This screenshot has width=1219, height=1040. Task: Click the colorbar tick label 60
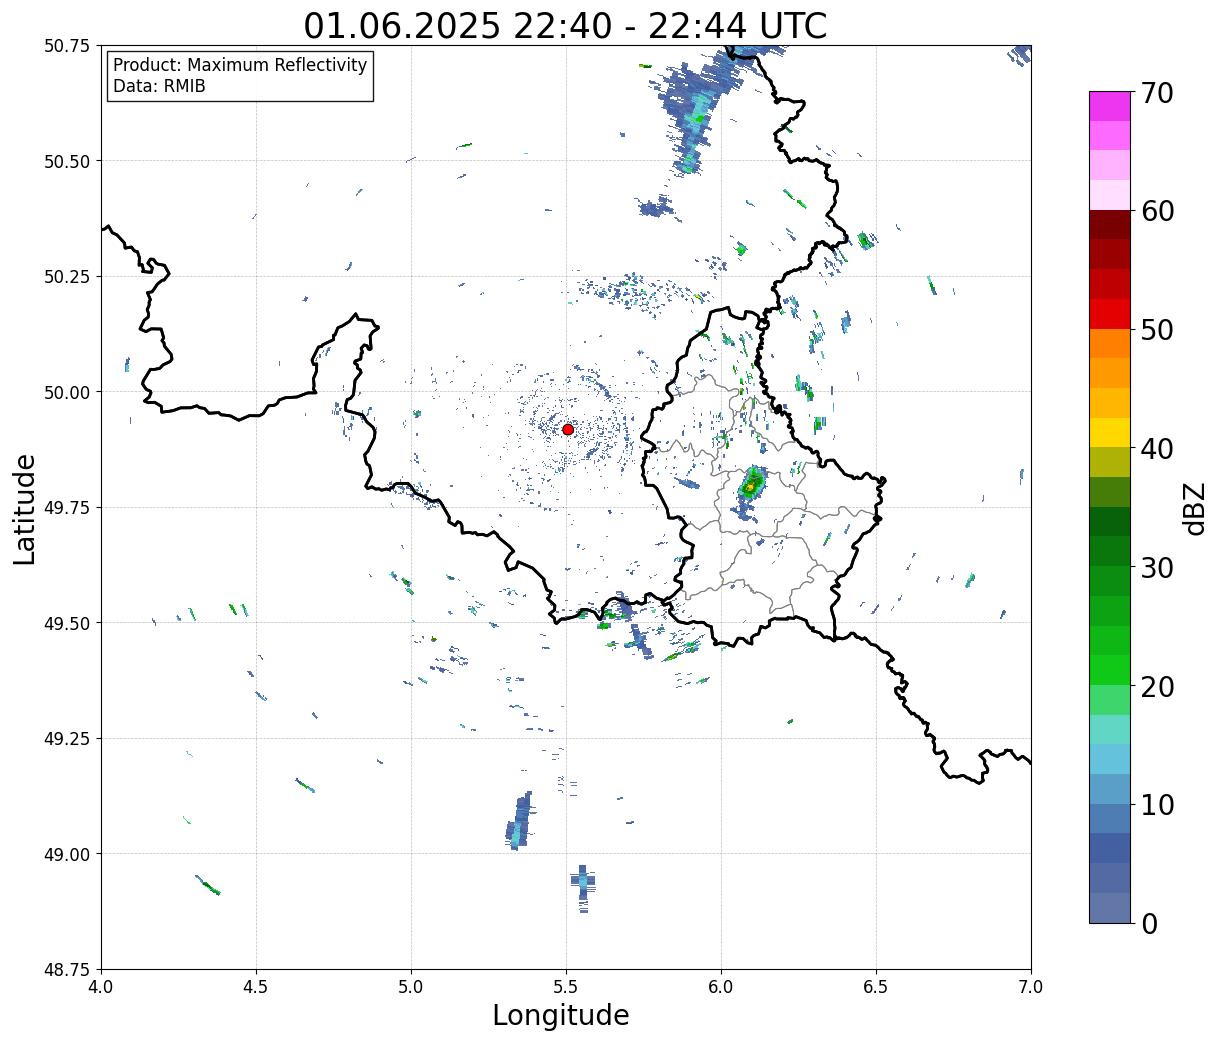[1156, 211]
